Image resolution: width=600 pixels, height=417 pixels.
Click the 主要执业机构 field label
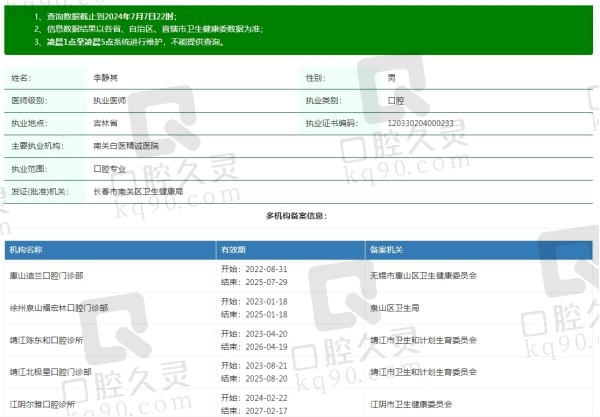pos(38,146)
